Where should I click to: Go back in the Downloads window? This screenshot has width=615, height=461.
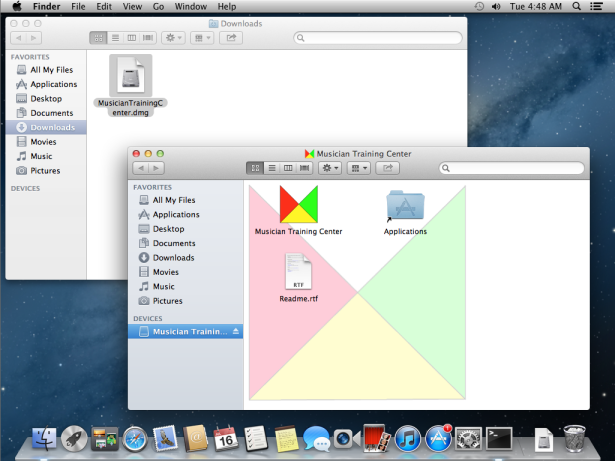pos(18,38)
